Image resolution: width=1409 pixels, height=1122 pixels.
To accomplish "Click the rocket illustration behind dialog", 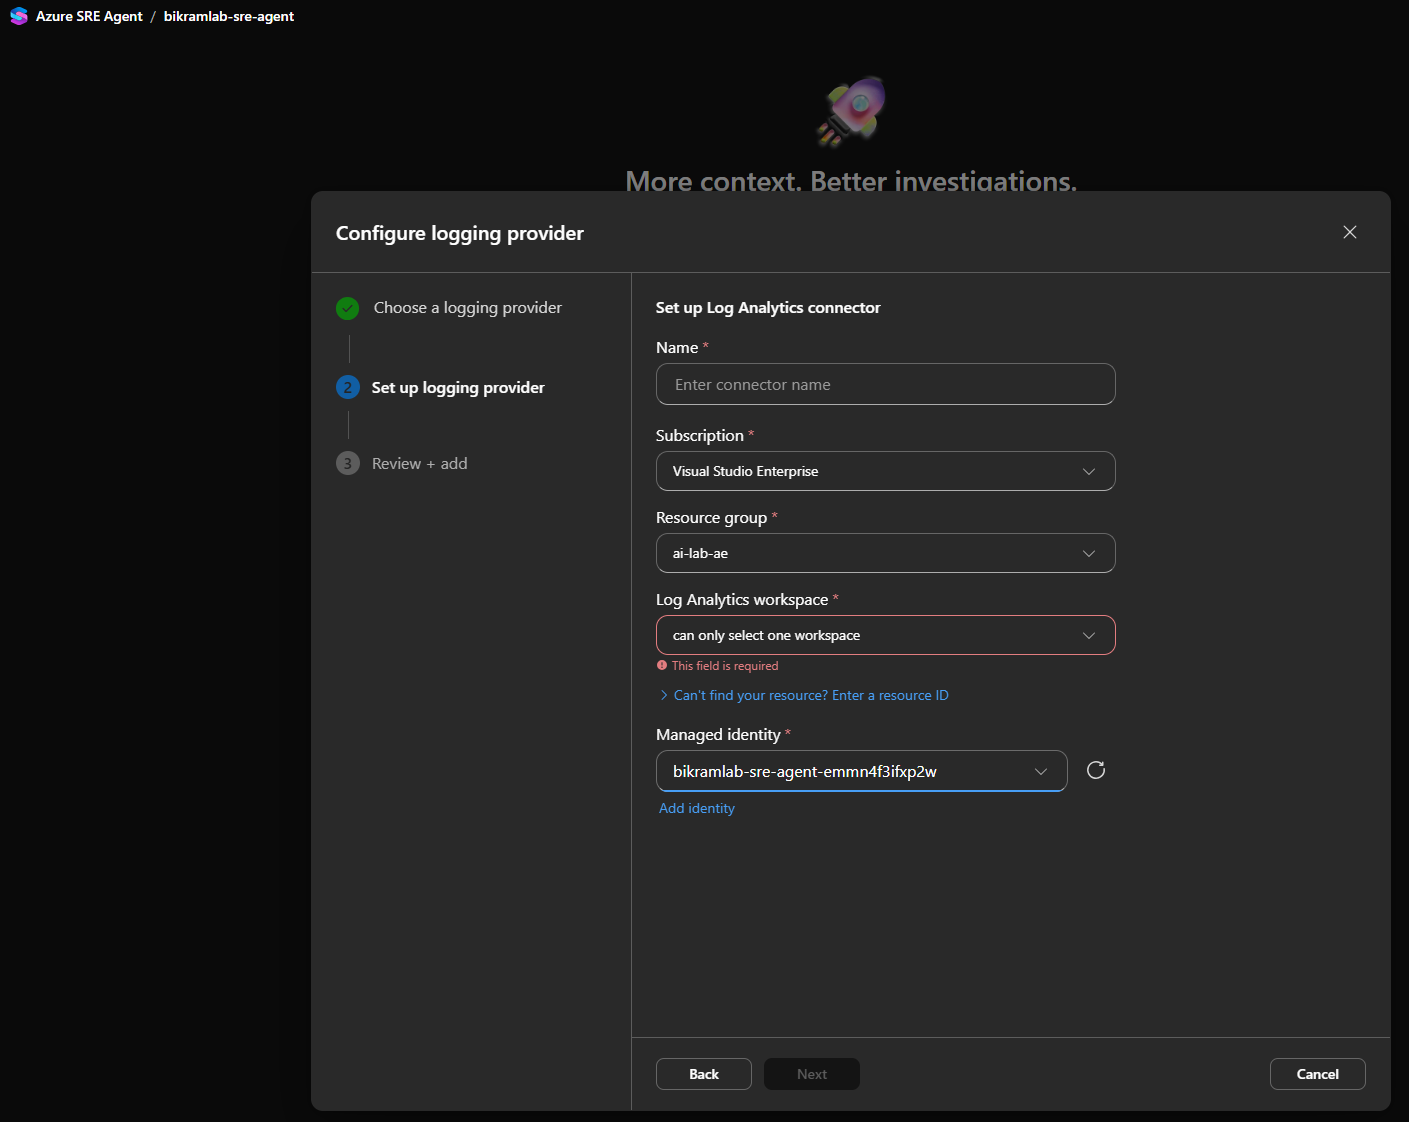I will [x=852, y=110].
